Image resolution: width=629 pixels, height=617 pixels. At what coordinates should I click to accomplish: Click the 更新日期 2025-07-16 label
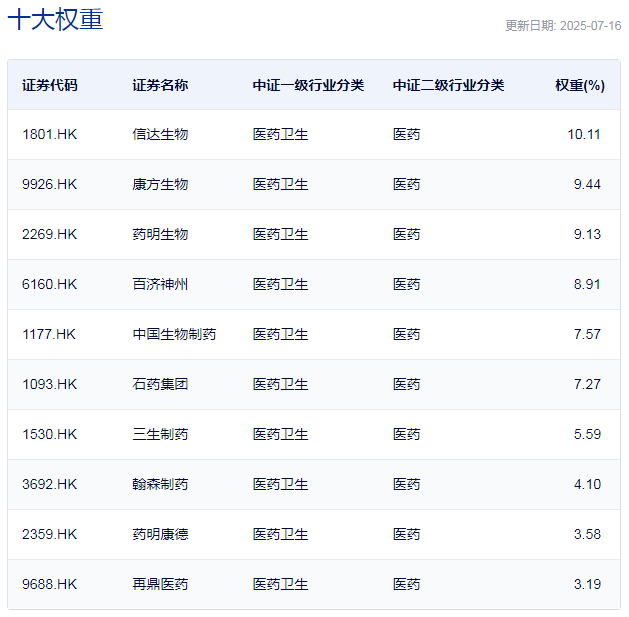tap(562, 26)
